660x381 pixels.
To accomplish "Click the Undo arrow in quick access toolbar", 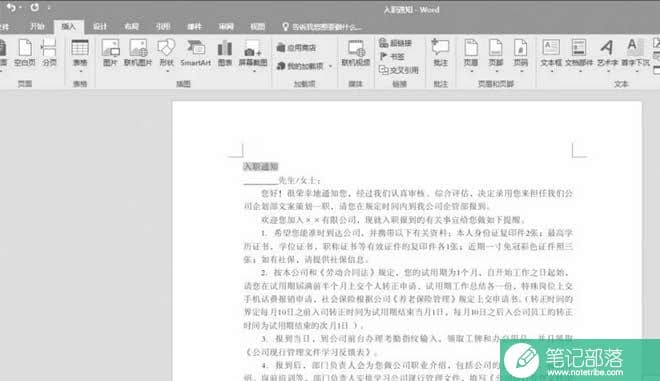I will [11, 8].
